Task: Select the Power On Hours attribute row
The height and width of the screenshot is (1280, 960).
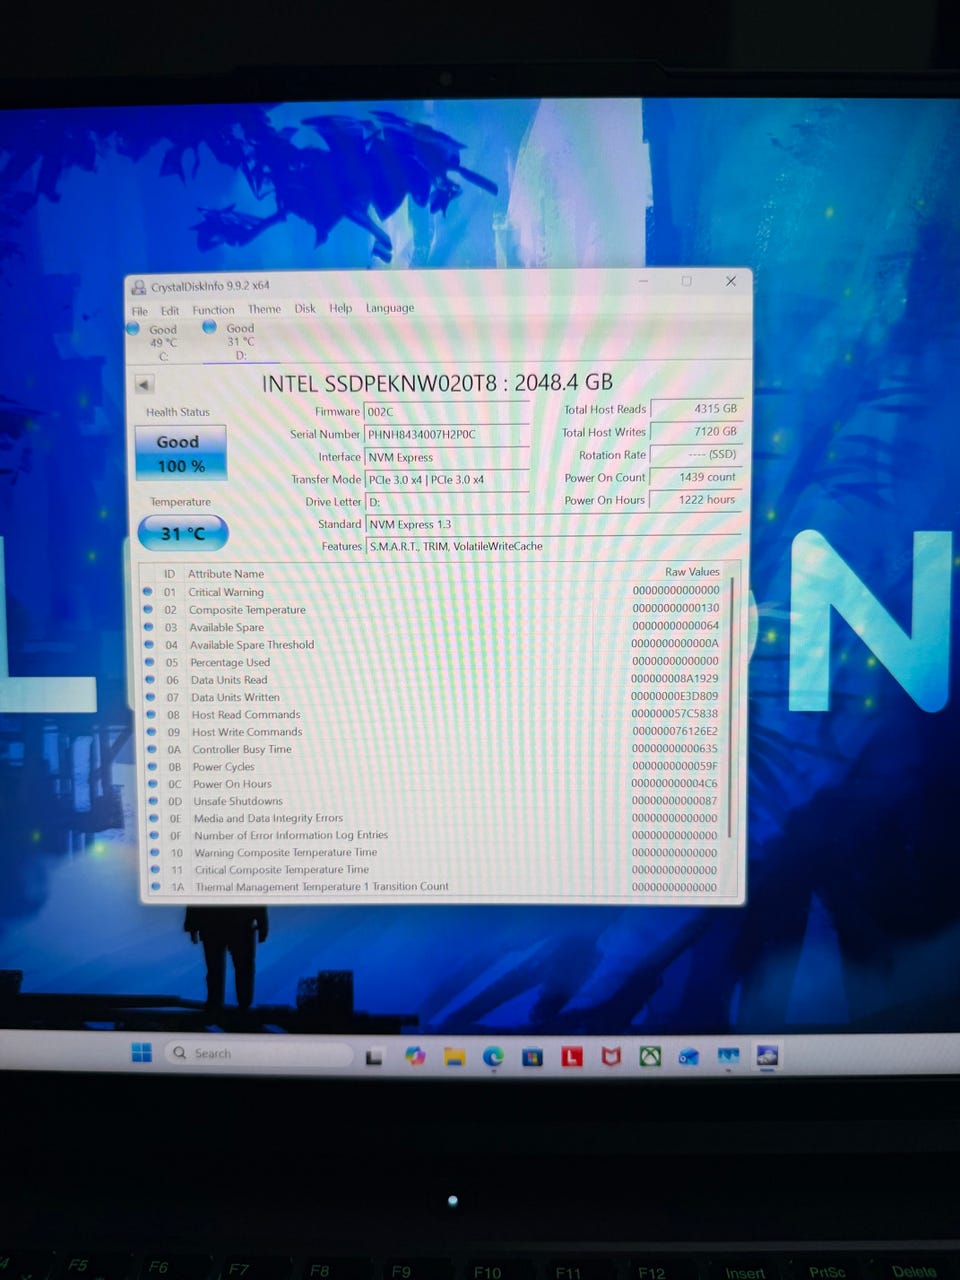Action: tap(436, 783)
